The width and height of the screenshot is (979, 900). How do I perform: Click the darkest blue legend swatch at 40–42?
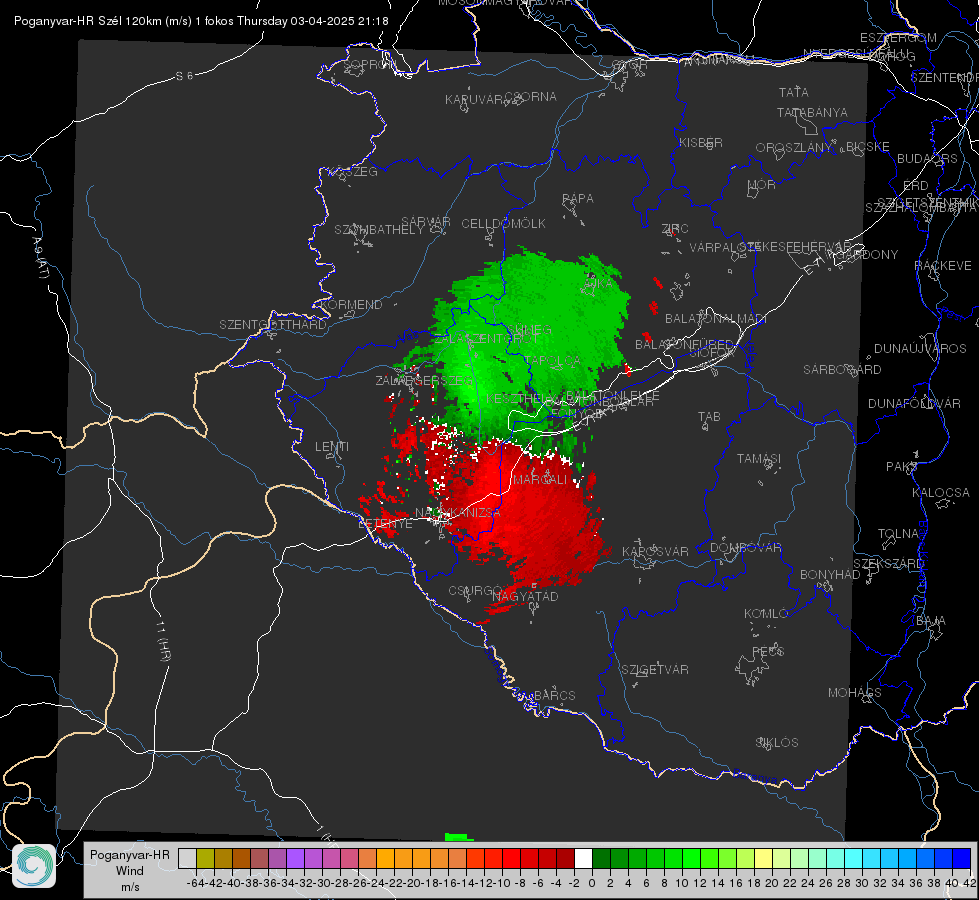click(962, 858)
